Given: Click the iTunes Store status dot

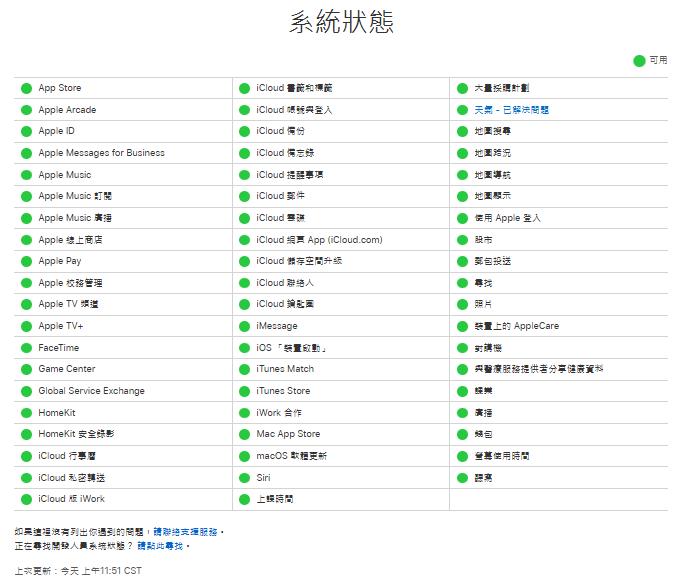Looking at the screenshot, I should point(244,391).
